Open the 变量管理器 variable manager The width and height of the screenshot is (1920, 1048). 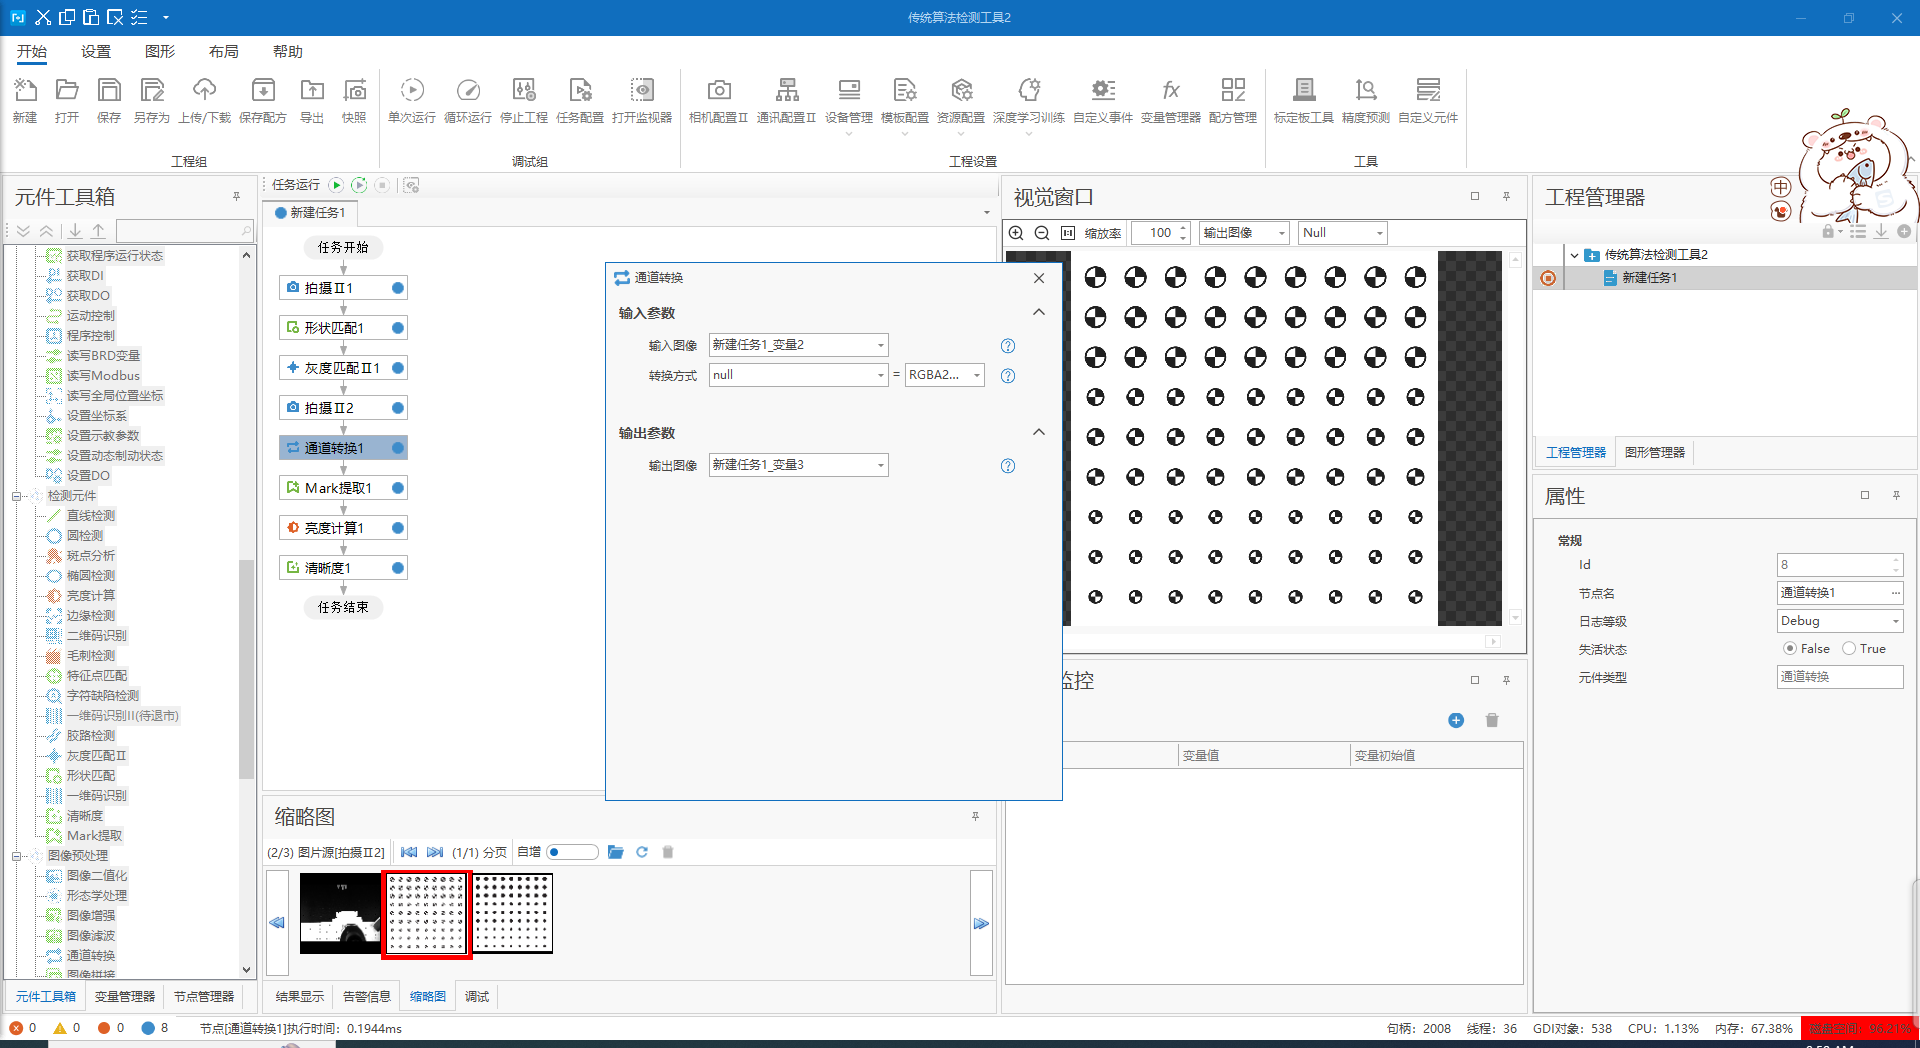click(x=1171, y=100)
